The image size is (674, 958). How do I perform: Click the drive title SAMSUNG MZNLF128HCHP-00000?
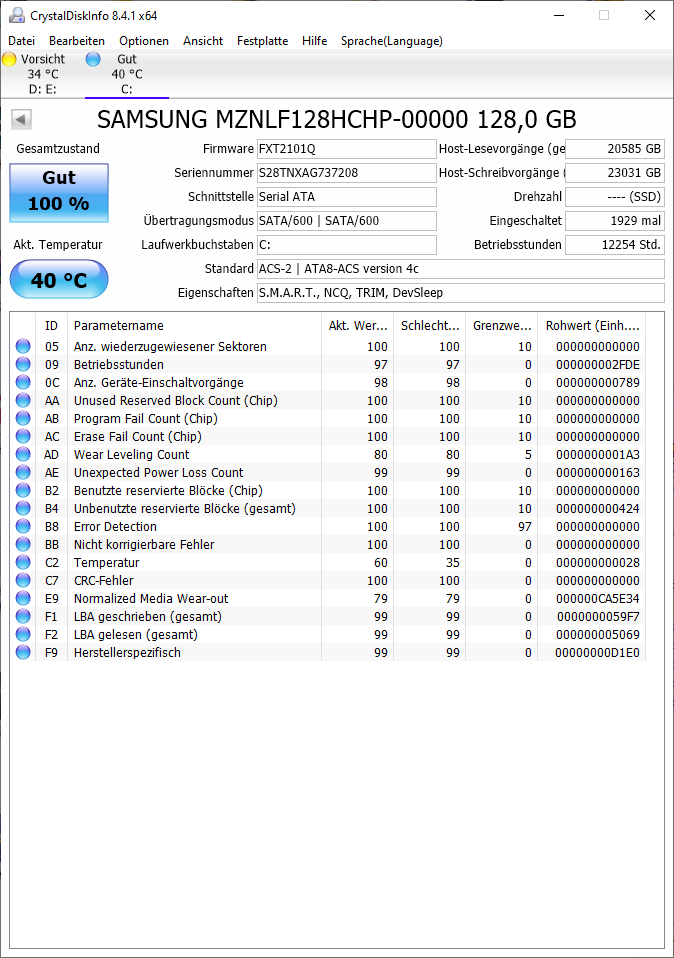pos(337,120)
